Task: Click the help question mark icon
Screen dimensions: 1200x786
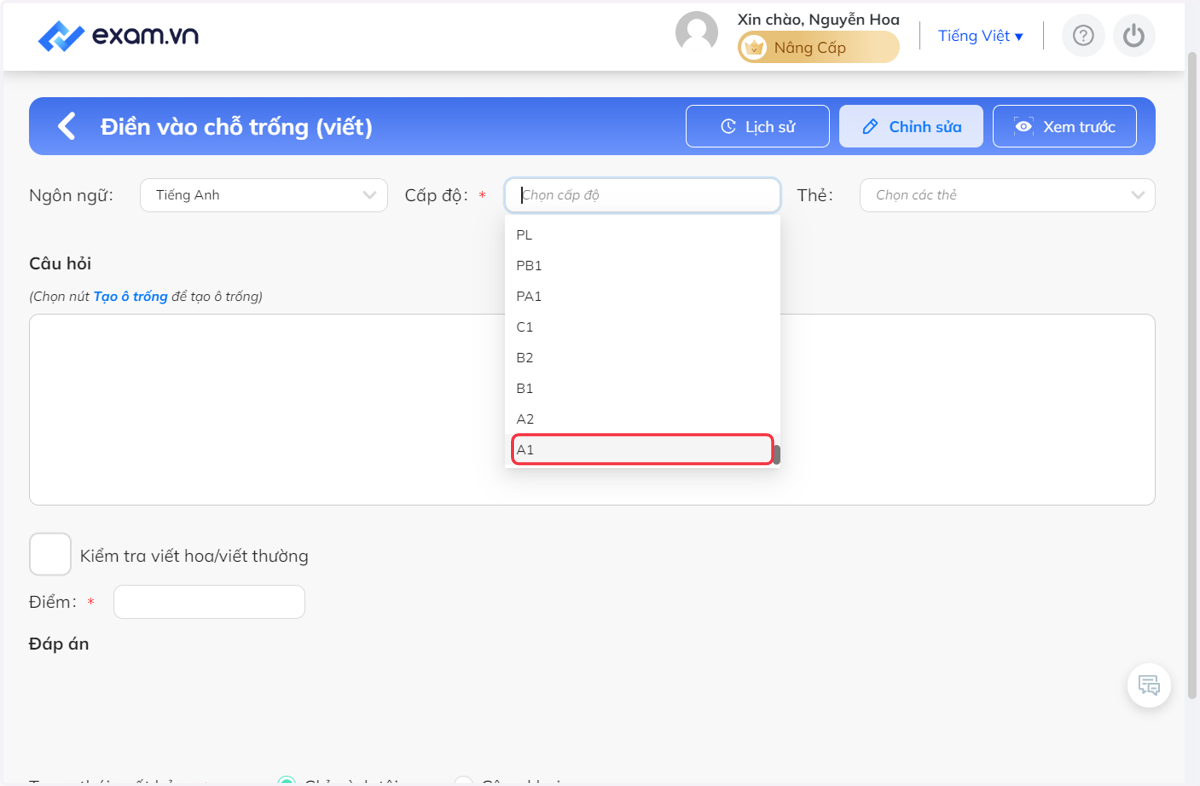Action: pos(1083,36)
